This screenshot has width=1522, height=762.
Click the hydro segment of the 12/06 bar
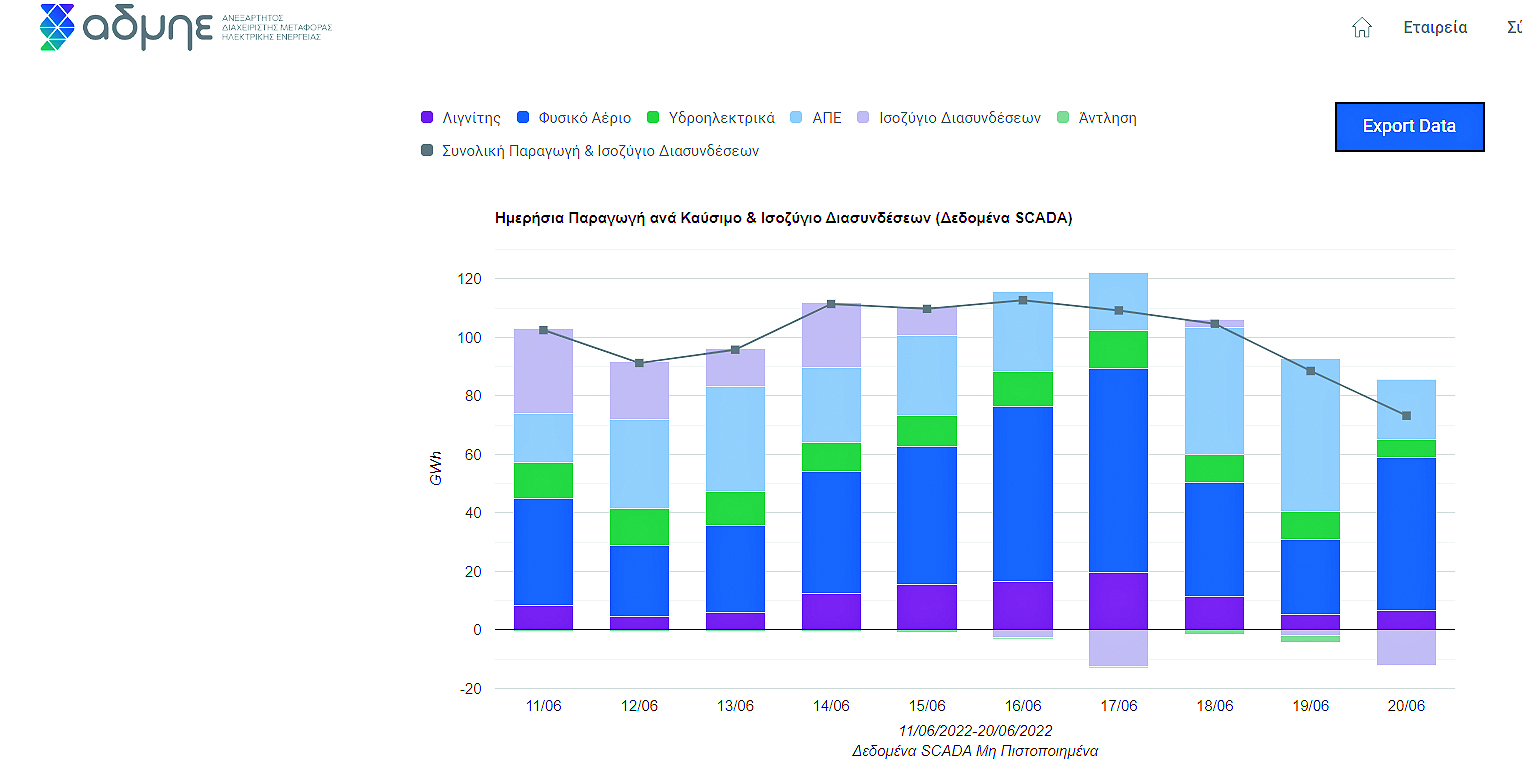tap(639, 527)
